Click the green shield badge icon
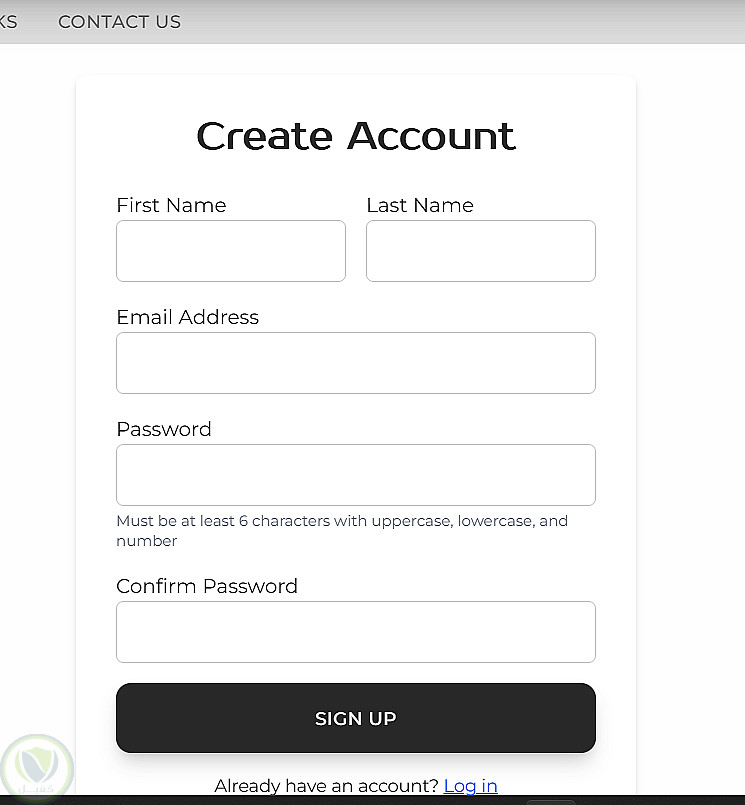745x805 pixels. pos(36,770)
